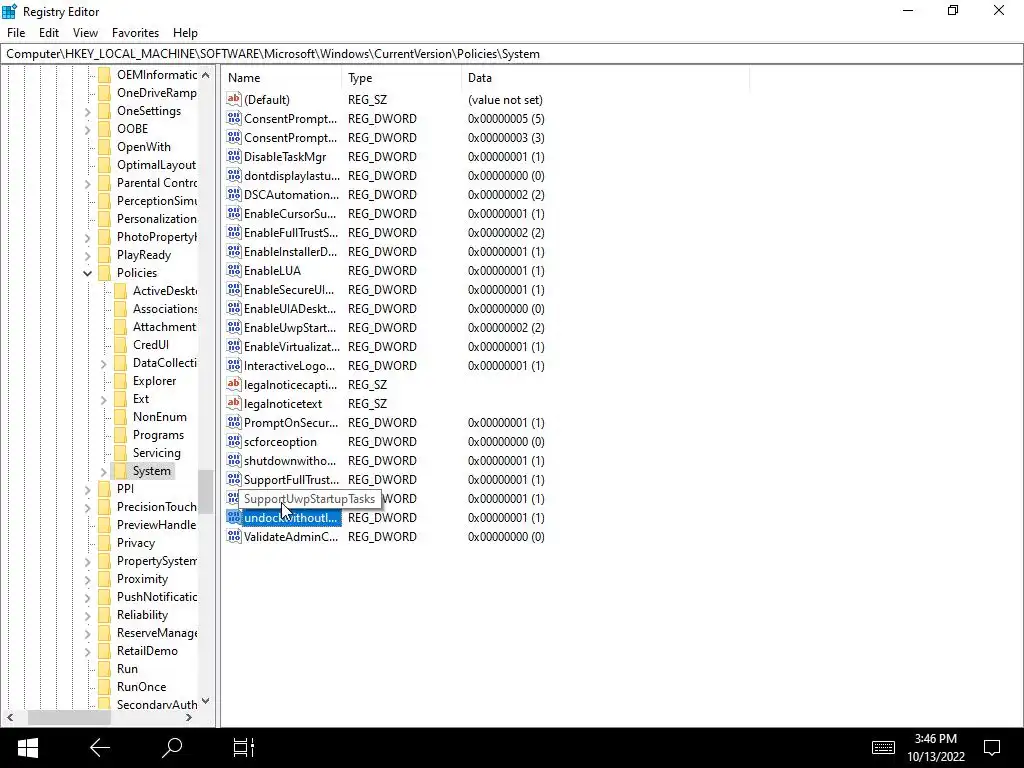Screen dimensions: 1024x768
Task: Select the PromptOnSecur... value name
Action: [x=291, y=423]
